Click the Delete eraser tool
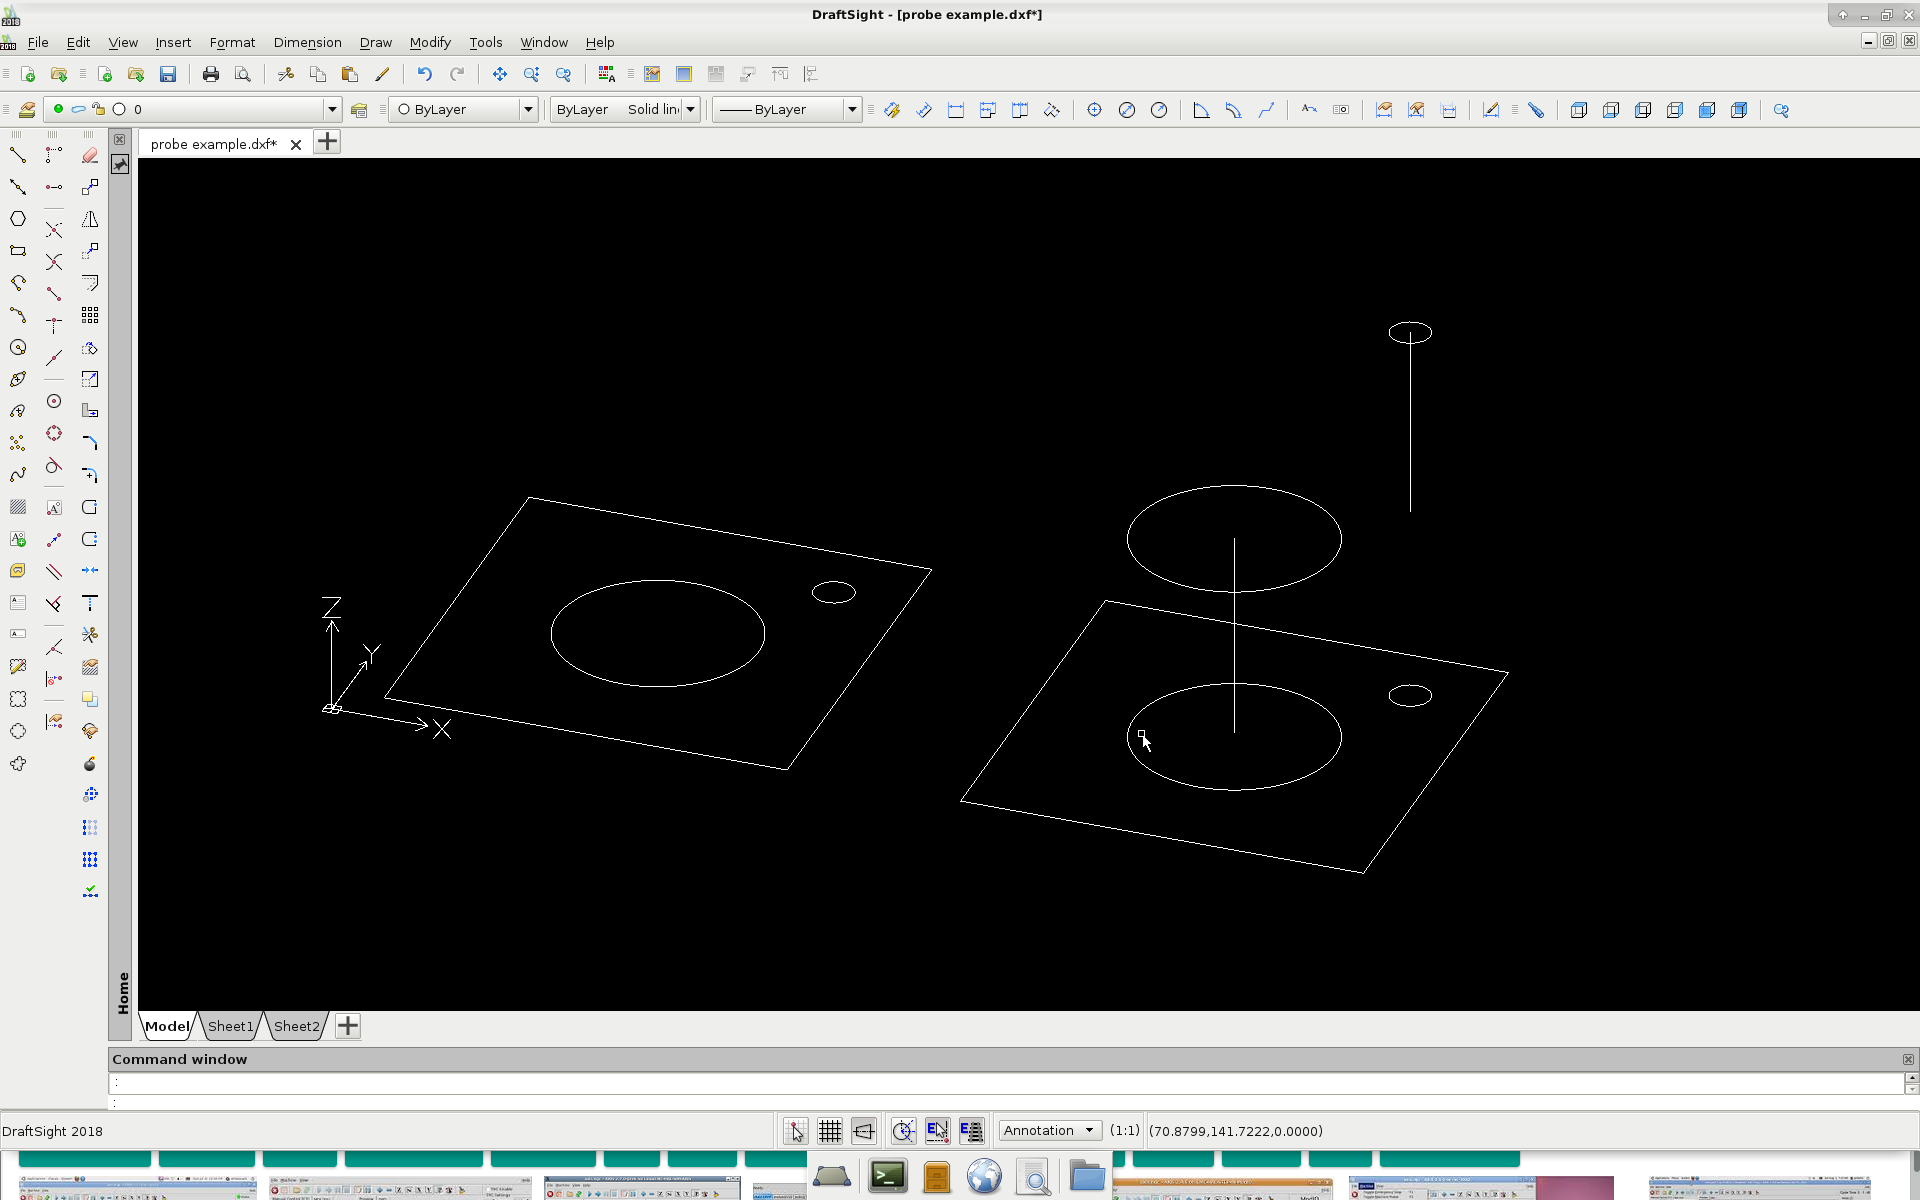This screenshot has height=1200, width=1920. click(90, 155)
